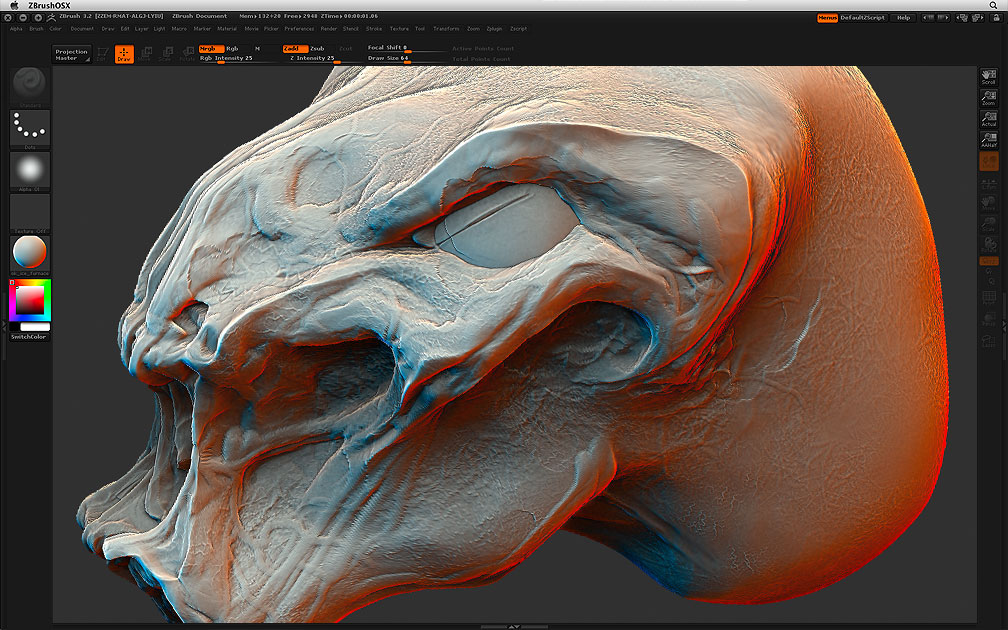This screenshot has width=1008, height=630.
Task: Click the Floor grid icon on right shelf
Action: coord(989,184)
